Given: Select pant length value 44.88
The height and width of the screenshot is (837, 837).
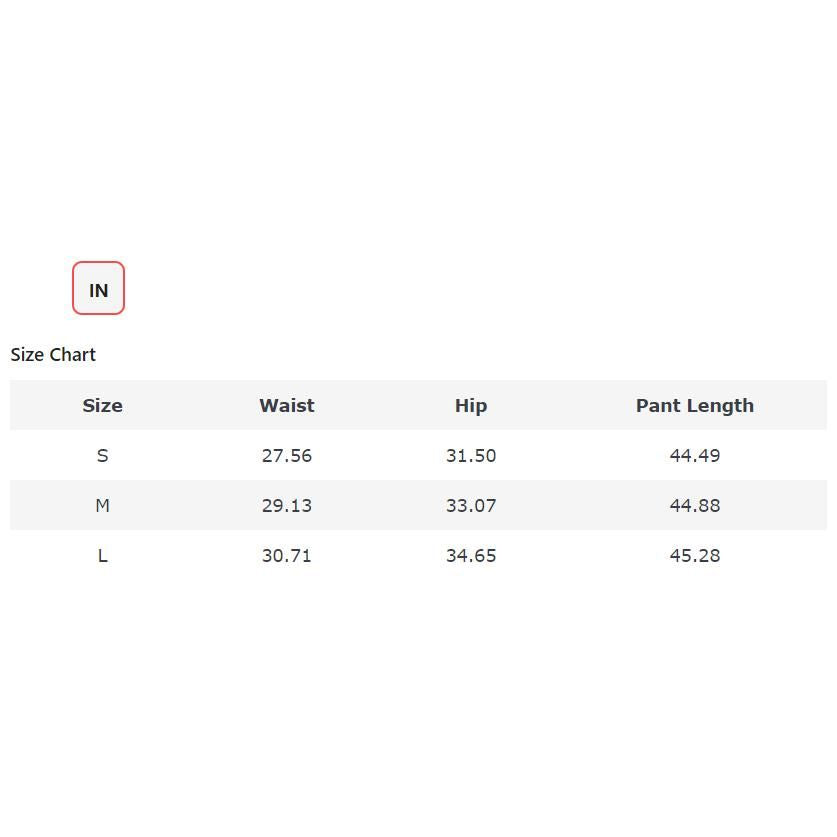Looking at the screenshot, I should click(x=694, y=506).
